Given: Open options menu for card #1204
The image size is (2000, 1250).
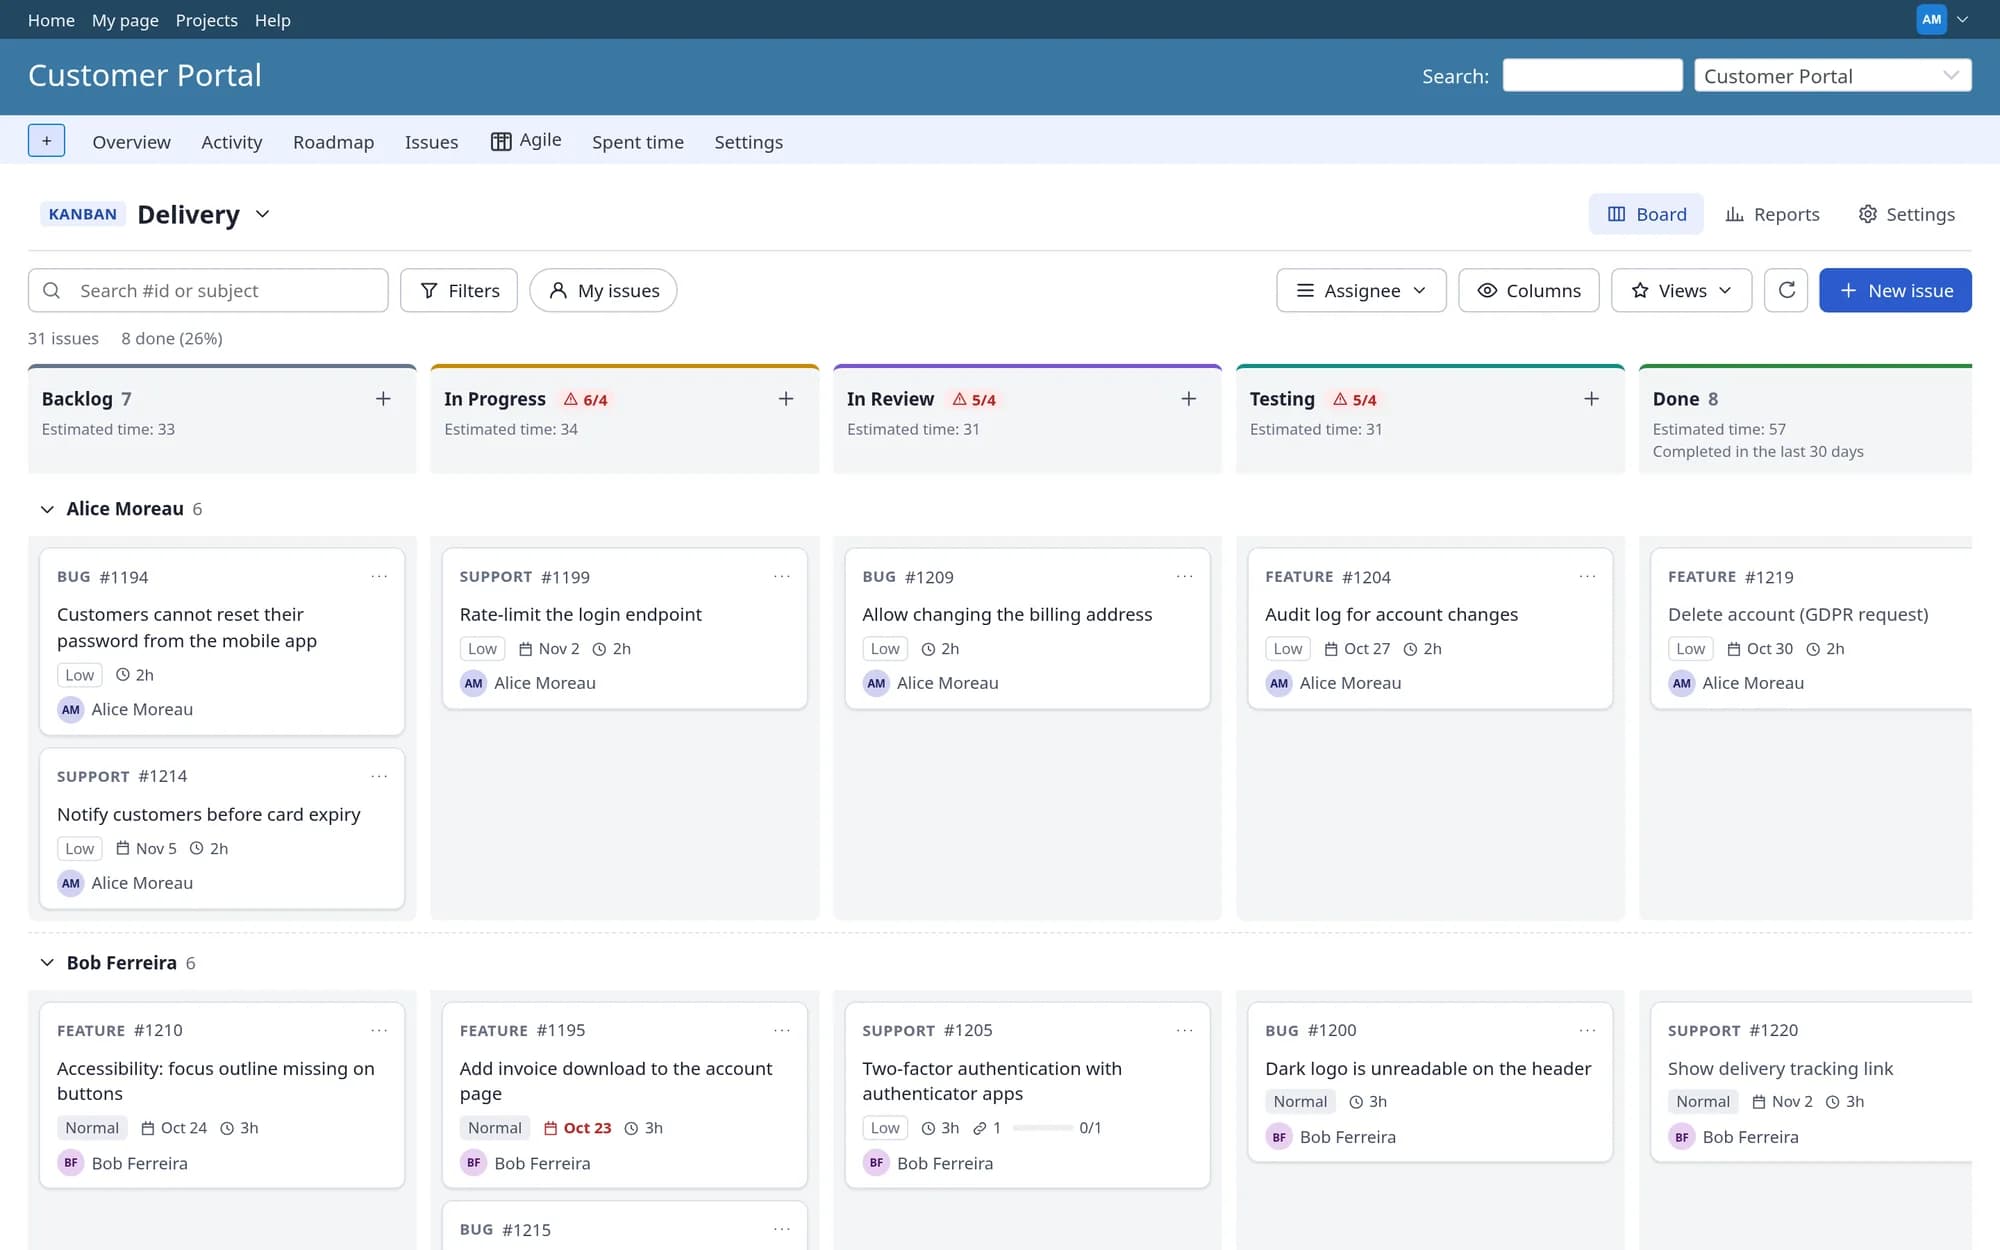Looking at the screenshot, I should click(1588, 577).
